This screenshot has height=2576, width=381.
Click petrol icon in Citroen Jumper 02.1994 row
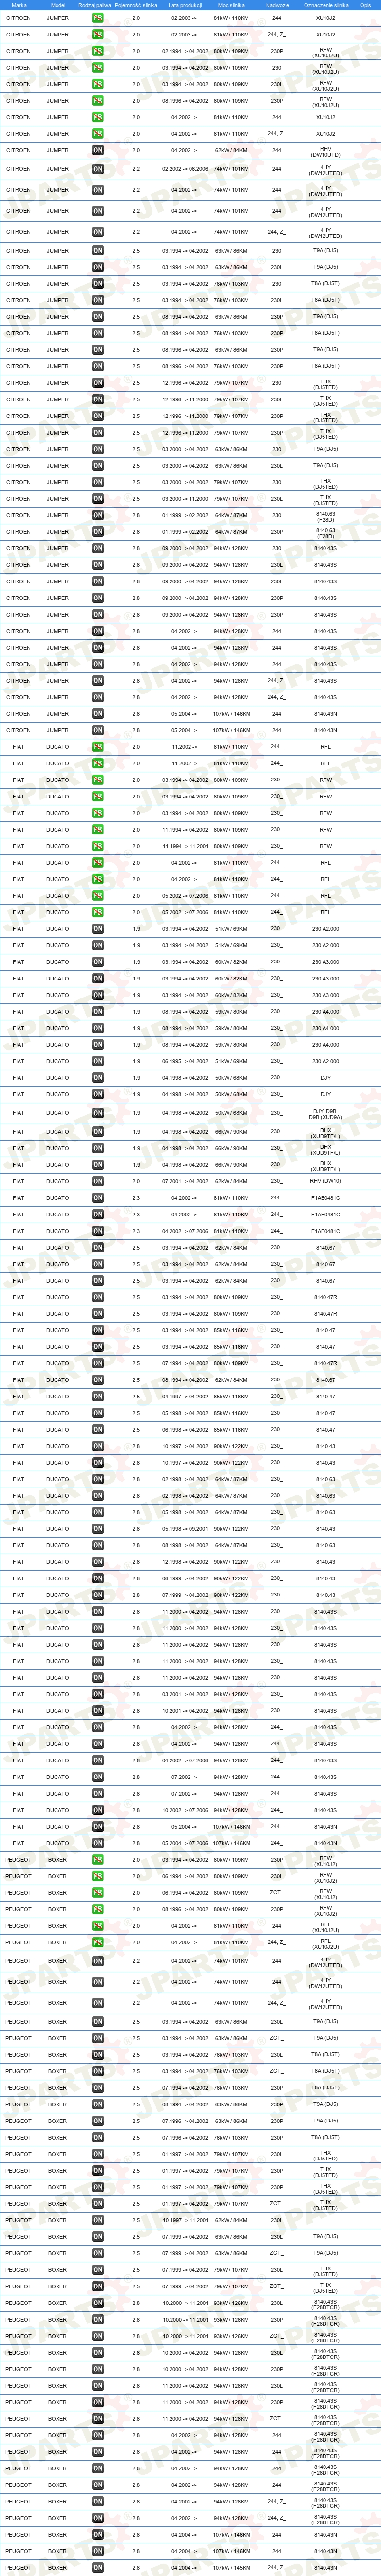point(98,51)
